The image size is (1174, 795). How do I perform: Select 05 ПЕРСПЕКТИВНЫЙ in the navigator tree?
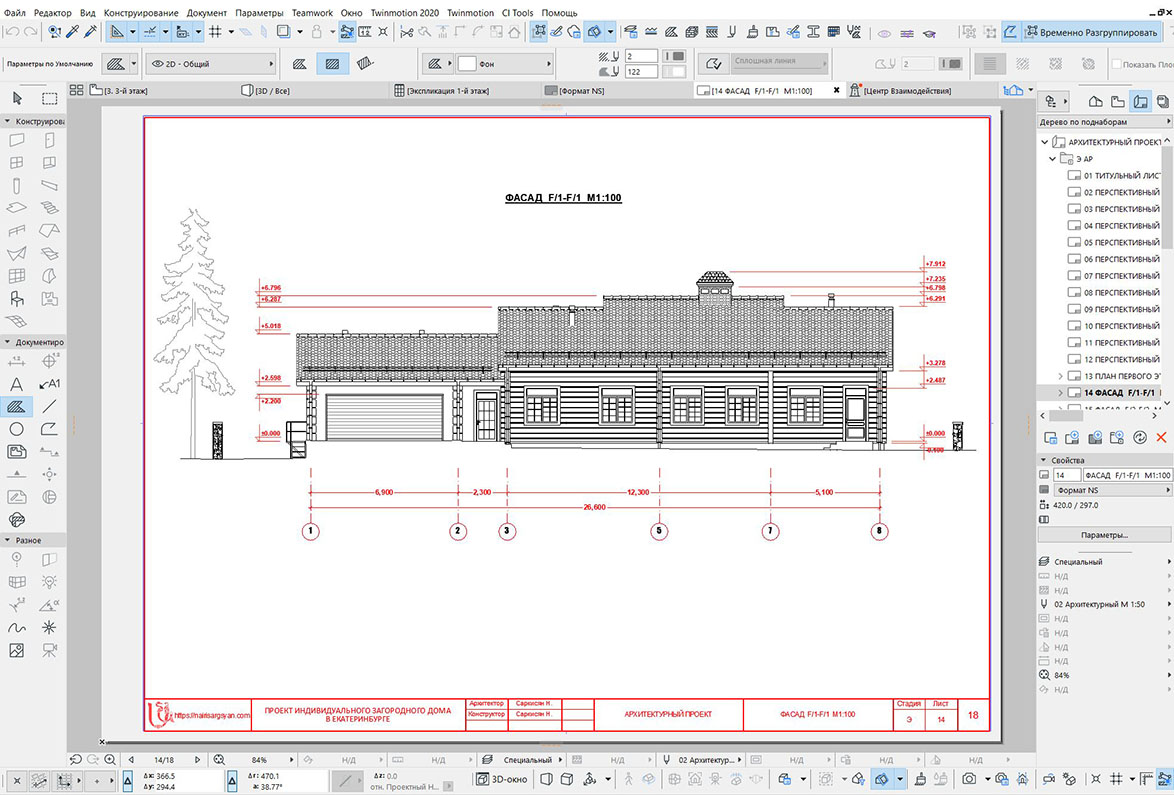pyautogui.click(x=1121, y=242)
